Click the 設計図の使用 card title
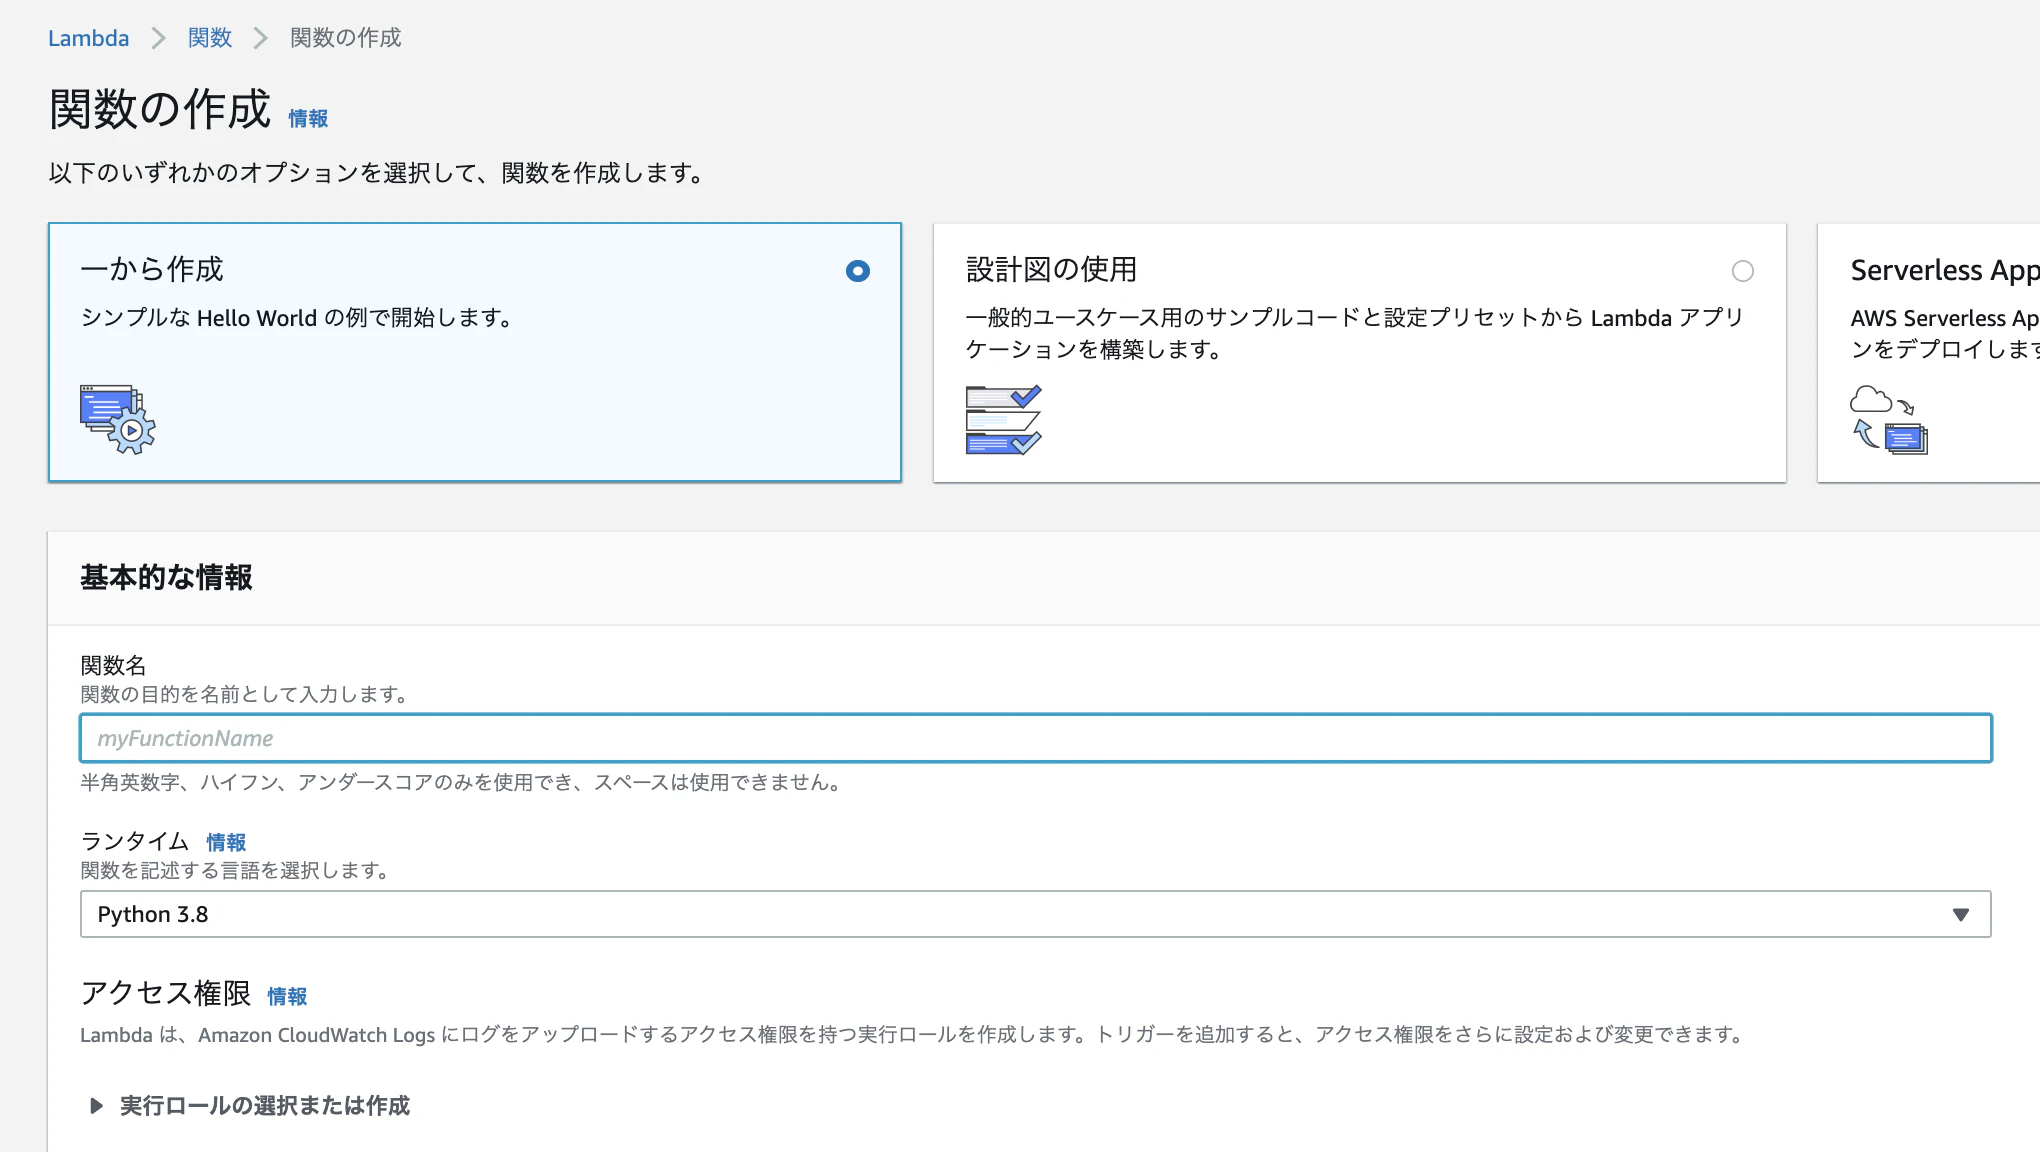The height and width of the screenshot is (1152, 2040). 1051,269
